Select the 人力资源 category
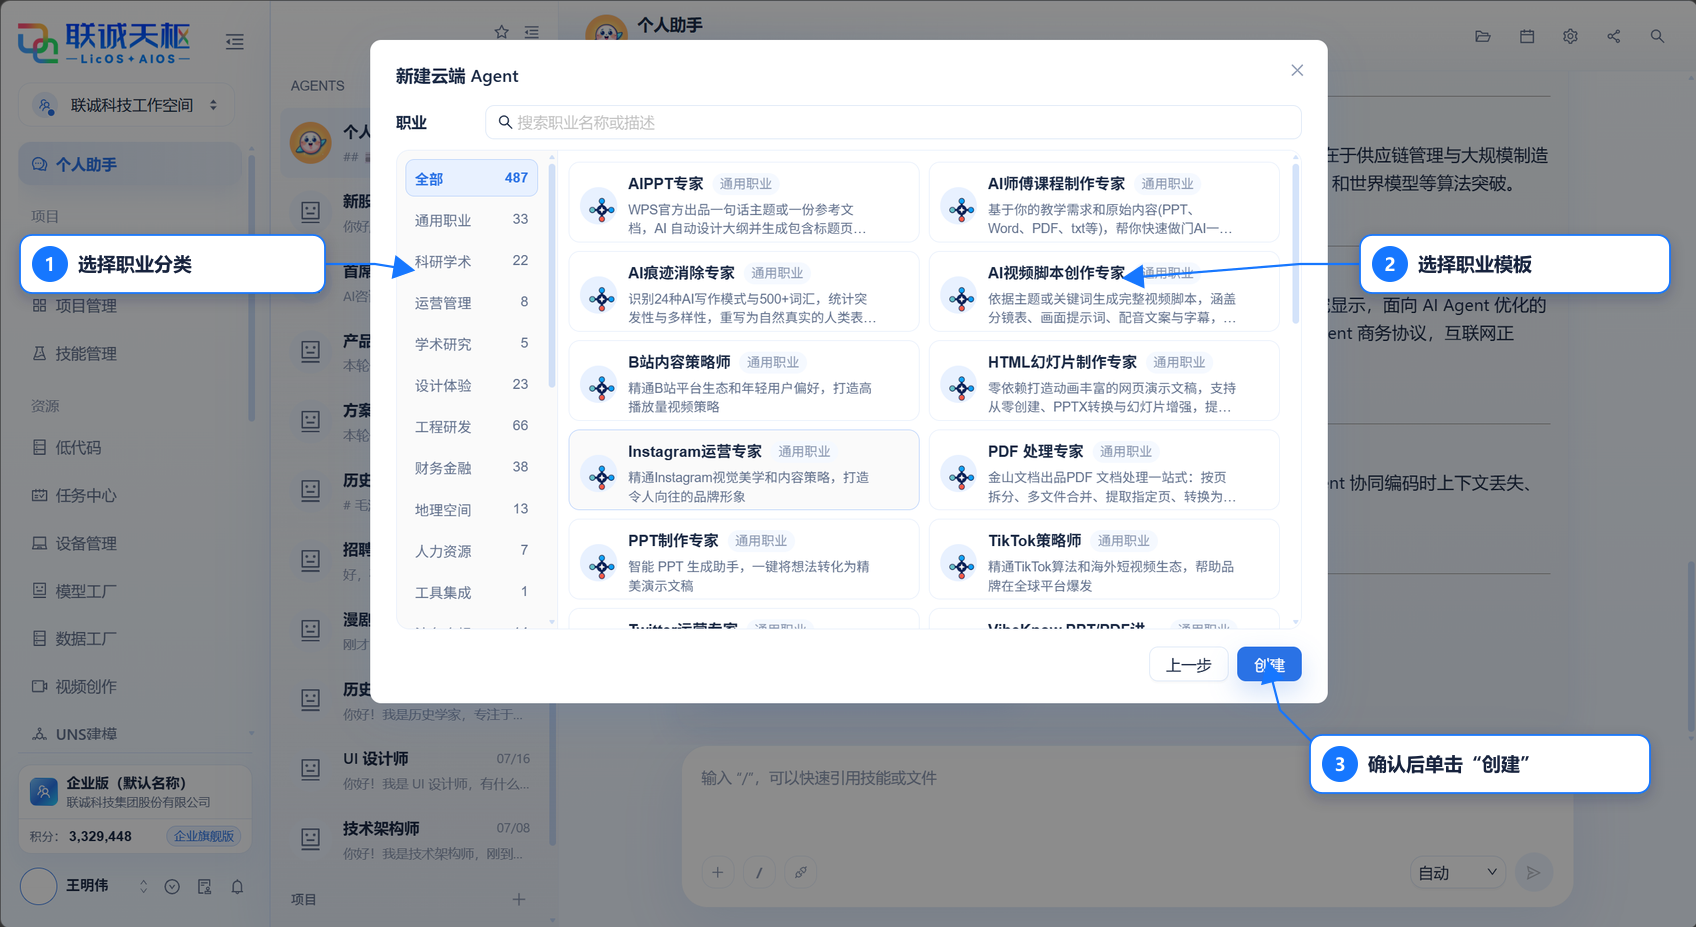Image resolution: width=1696 pixels, height=927 pixels. tap(472, 551)
